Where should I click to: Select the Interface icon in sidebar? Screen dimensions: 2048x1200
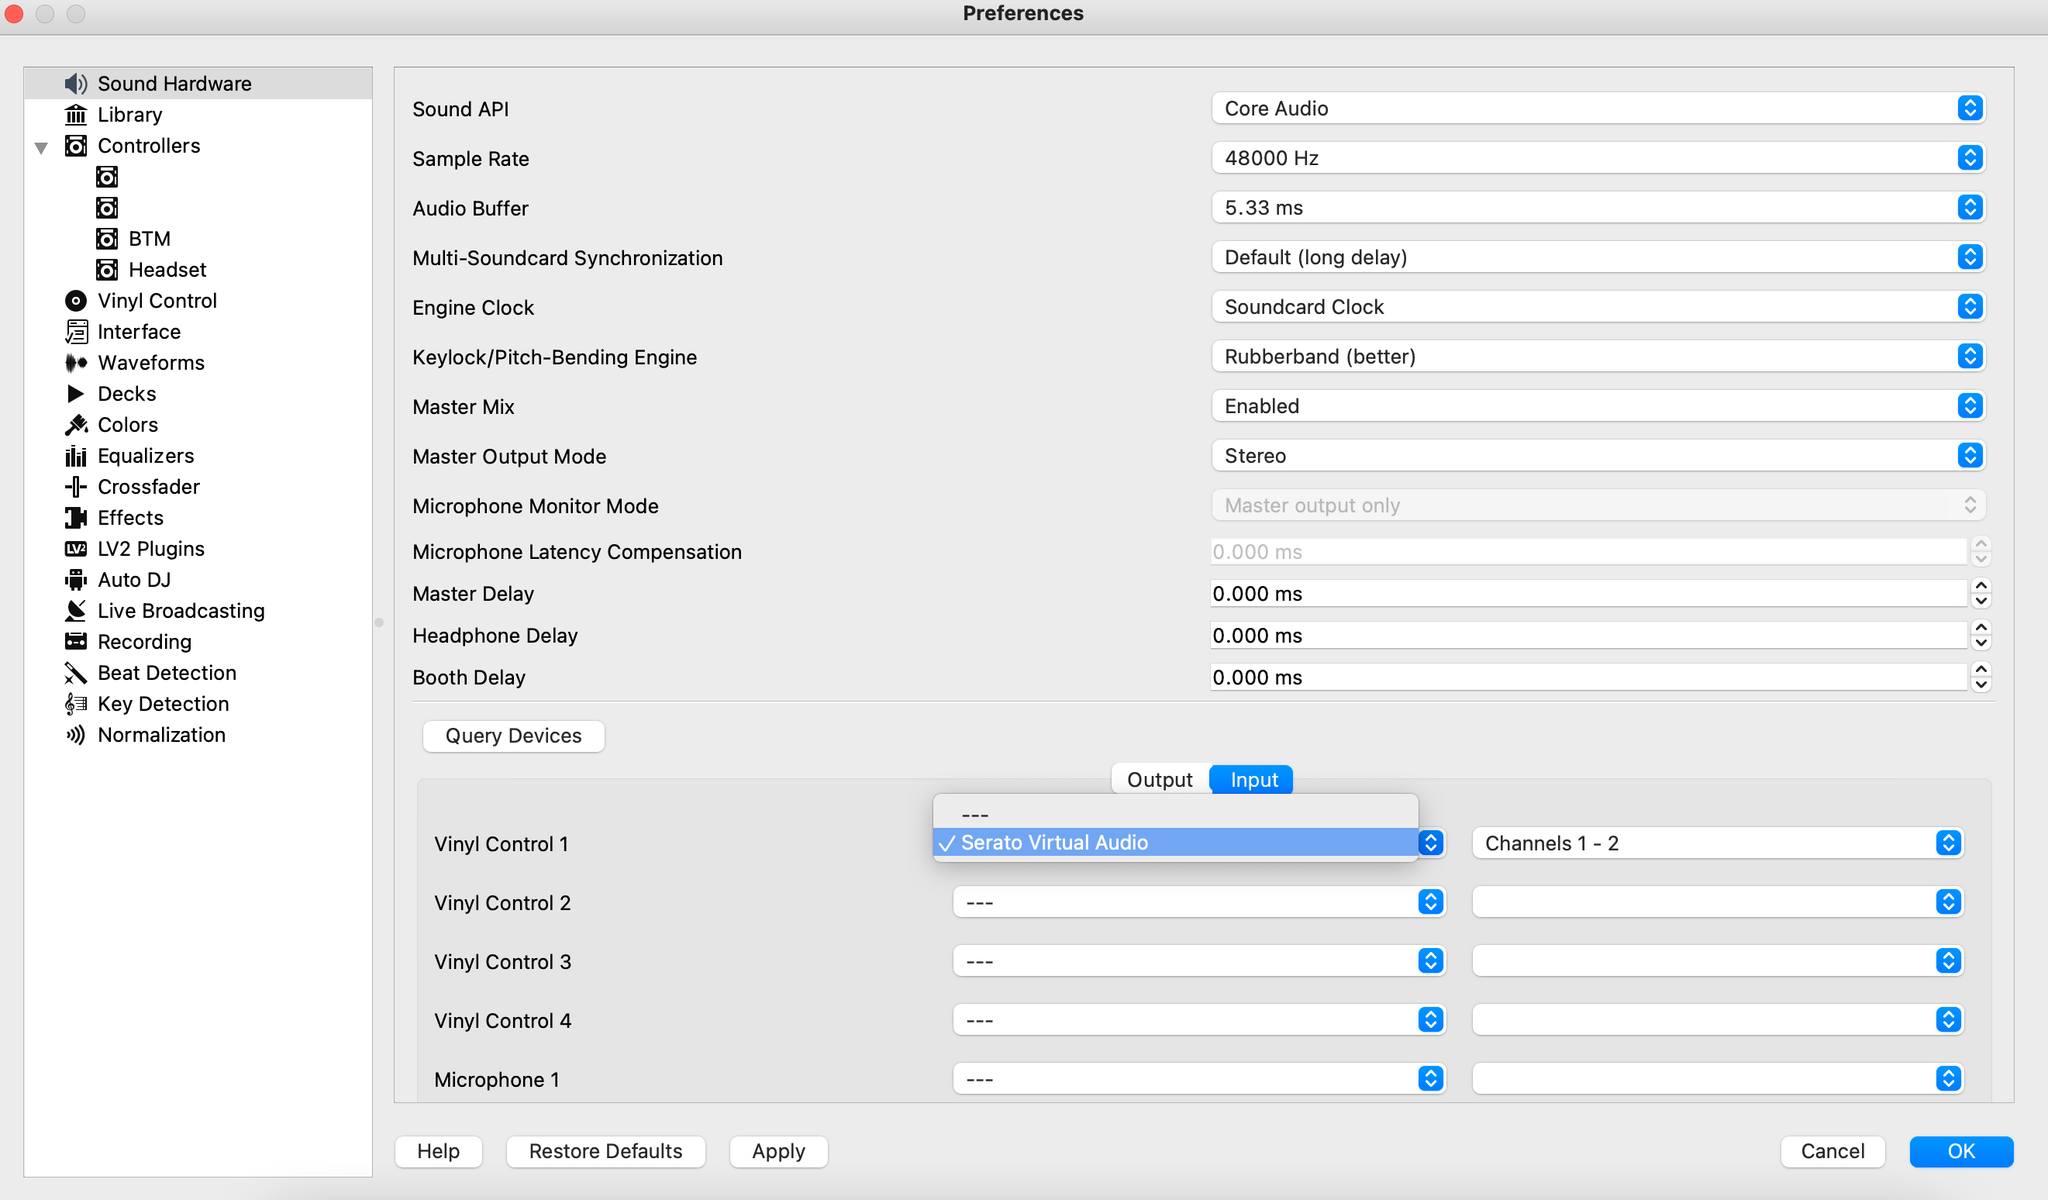click(x=75, y=332)
